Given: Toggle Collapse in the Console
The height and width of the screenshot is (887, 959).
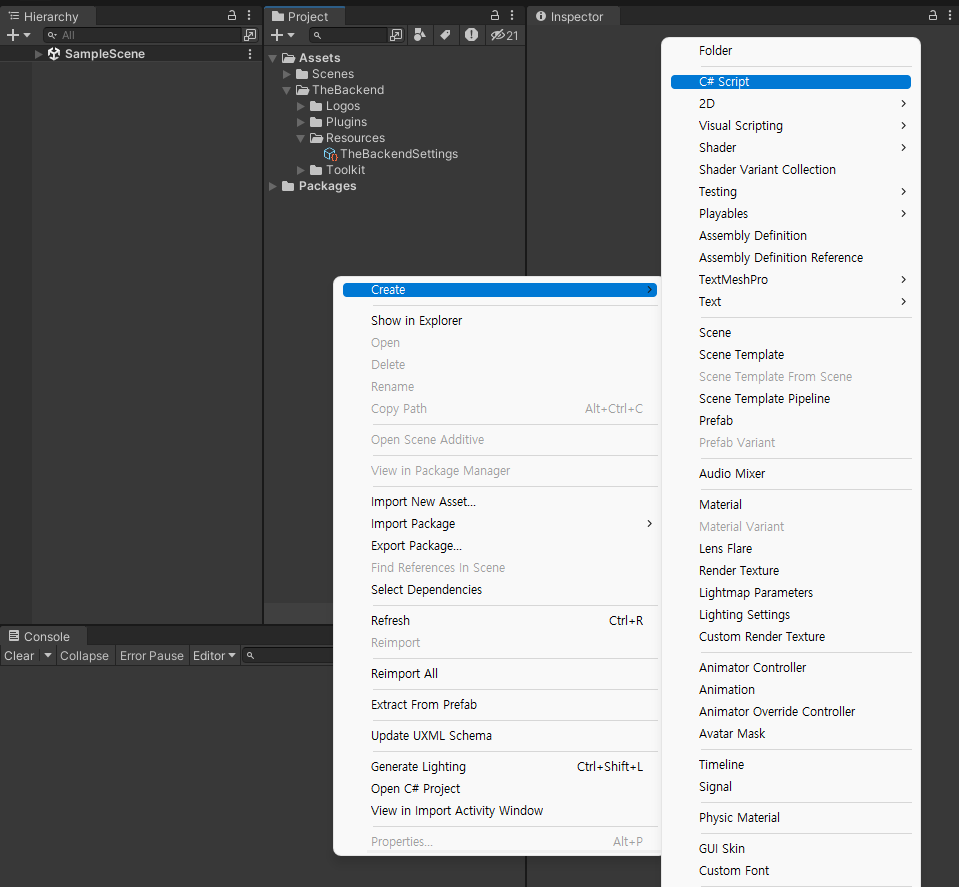Looking at the screenshot, I should coord(84,655).
